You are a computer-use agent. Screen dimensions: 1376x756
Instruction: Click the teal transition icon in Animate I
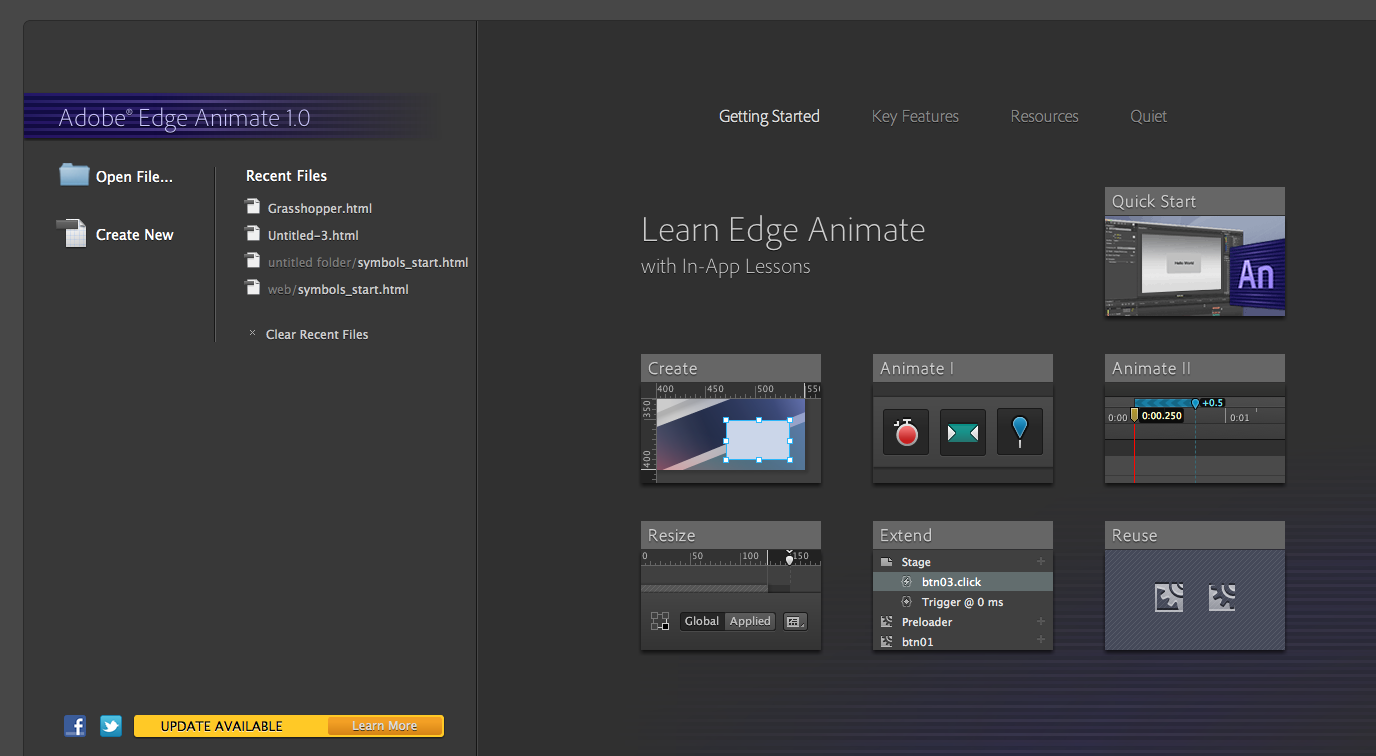(x=963, y=432)
